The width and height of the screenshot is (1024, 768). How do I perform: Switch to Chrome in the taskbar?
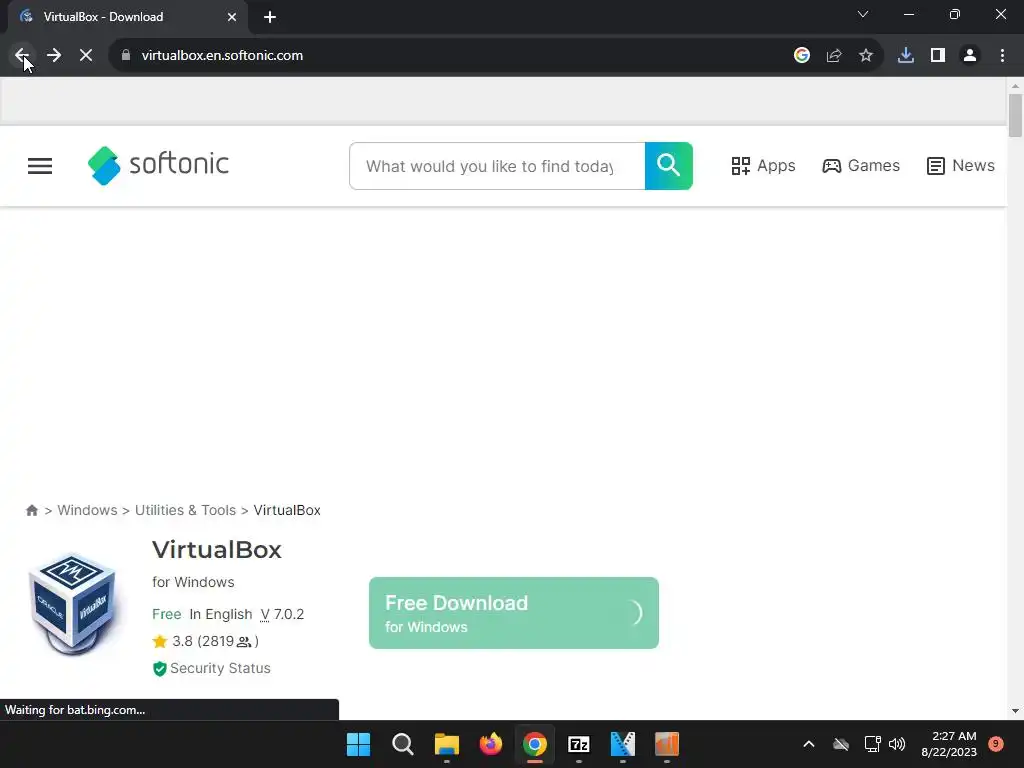[535, 744]
